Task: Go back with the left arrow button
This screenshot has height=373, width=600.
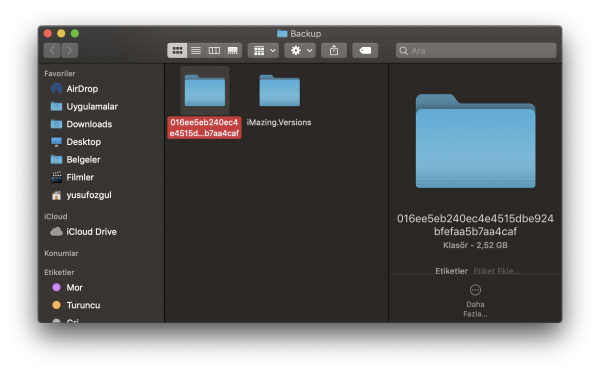Action: [52, 50]
